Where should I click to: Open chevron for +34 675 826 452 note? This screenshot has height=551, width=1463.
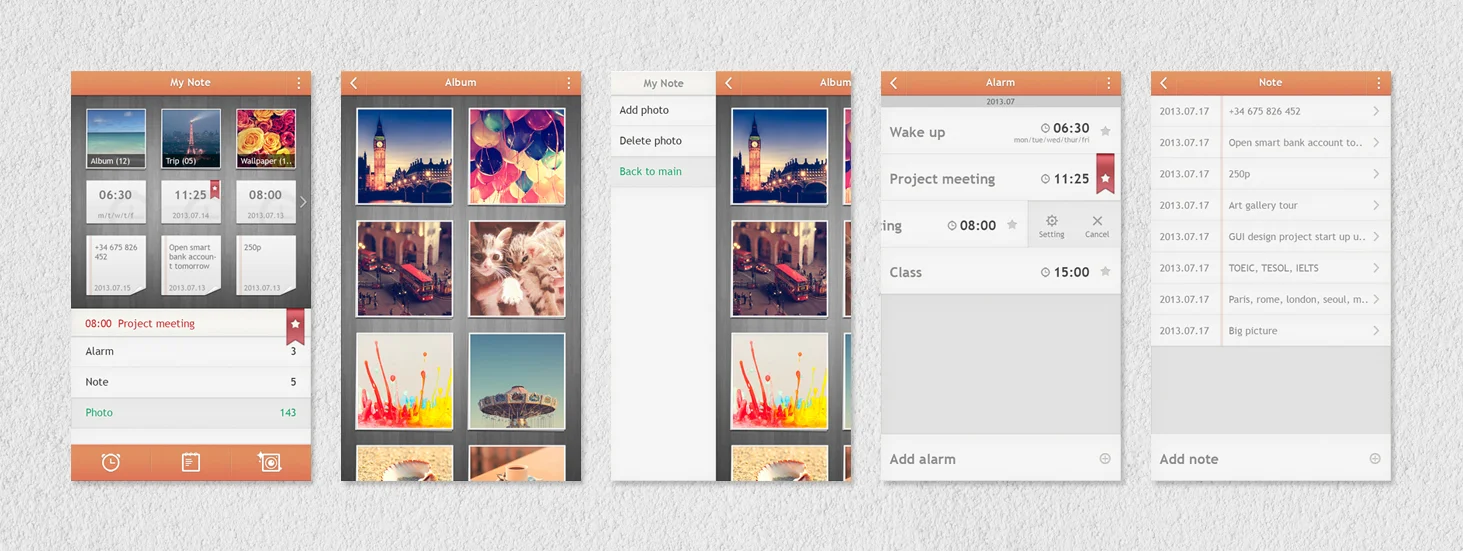coord(1376,111)
